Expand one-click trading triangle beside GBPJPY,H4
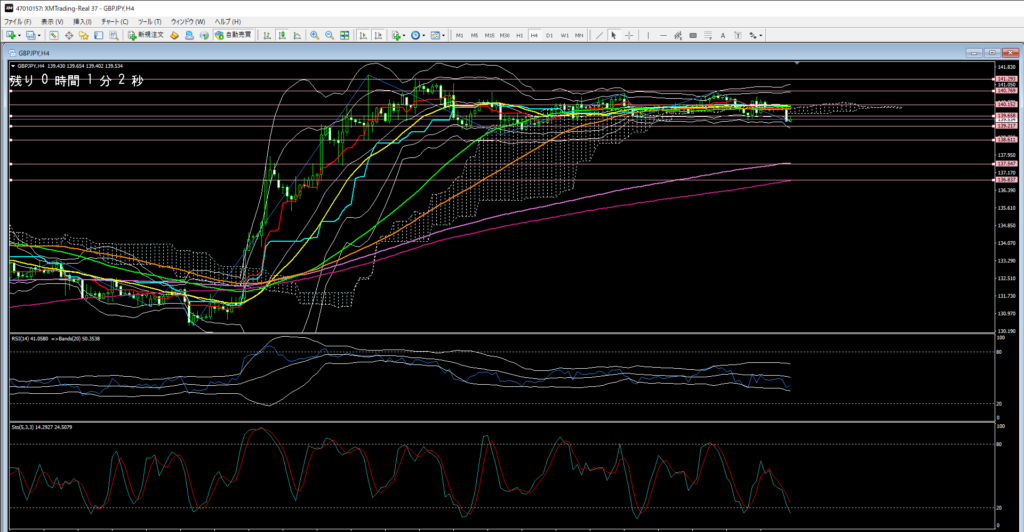Screen dimensions: 1024x532 point(13,66)
